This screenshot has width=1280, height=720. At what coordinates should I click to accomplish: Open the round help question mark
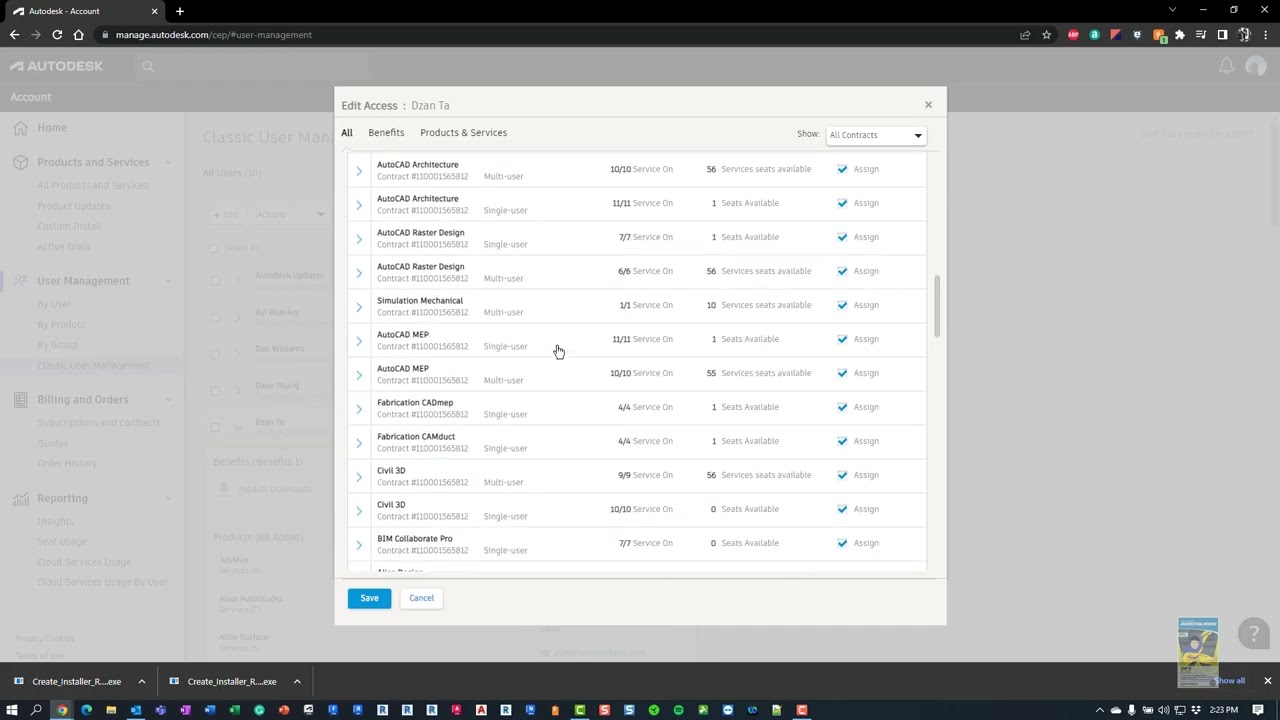(1253, 633)
